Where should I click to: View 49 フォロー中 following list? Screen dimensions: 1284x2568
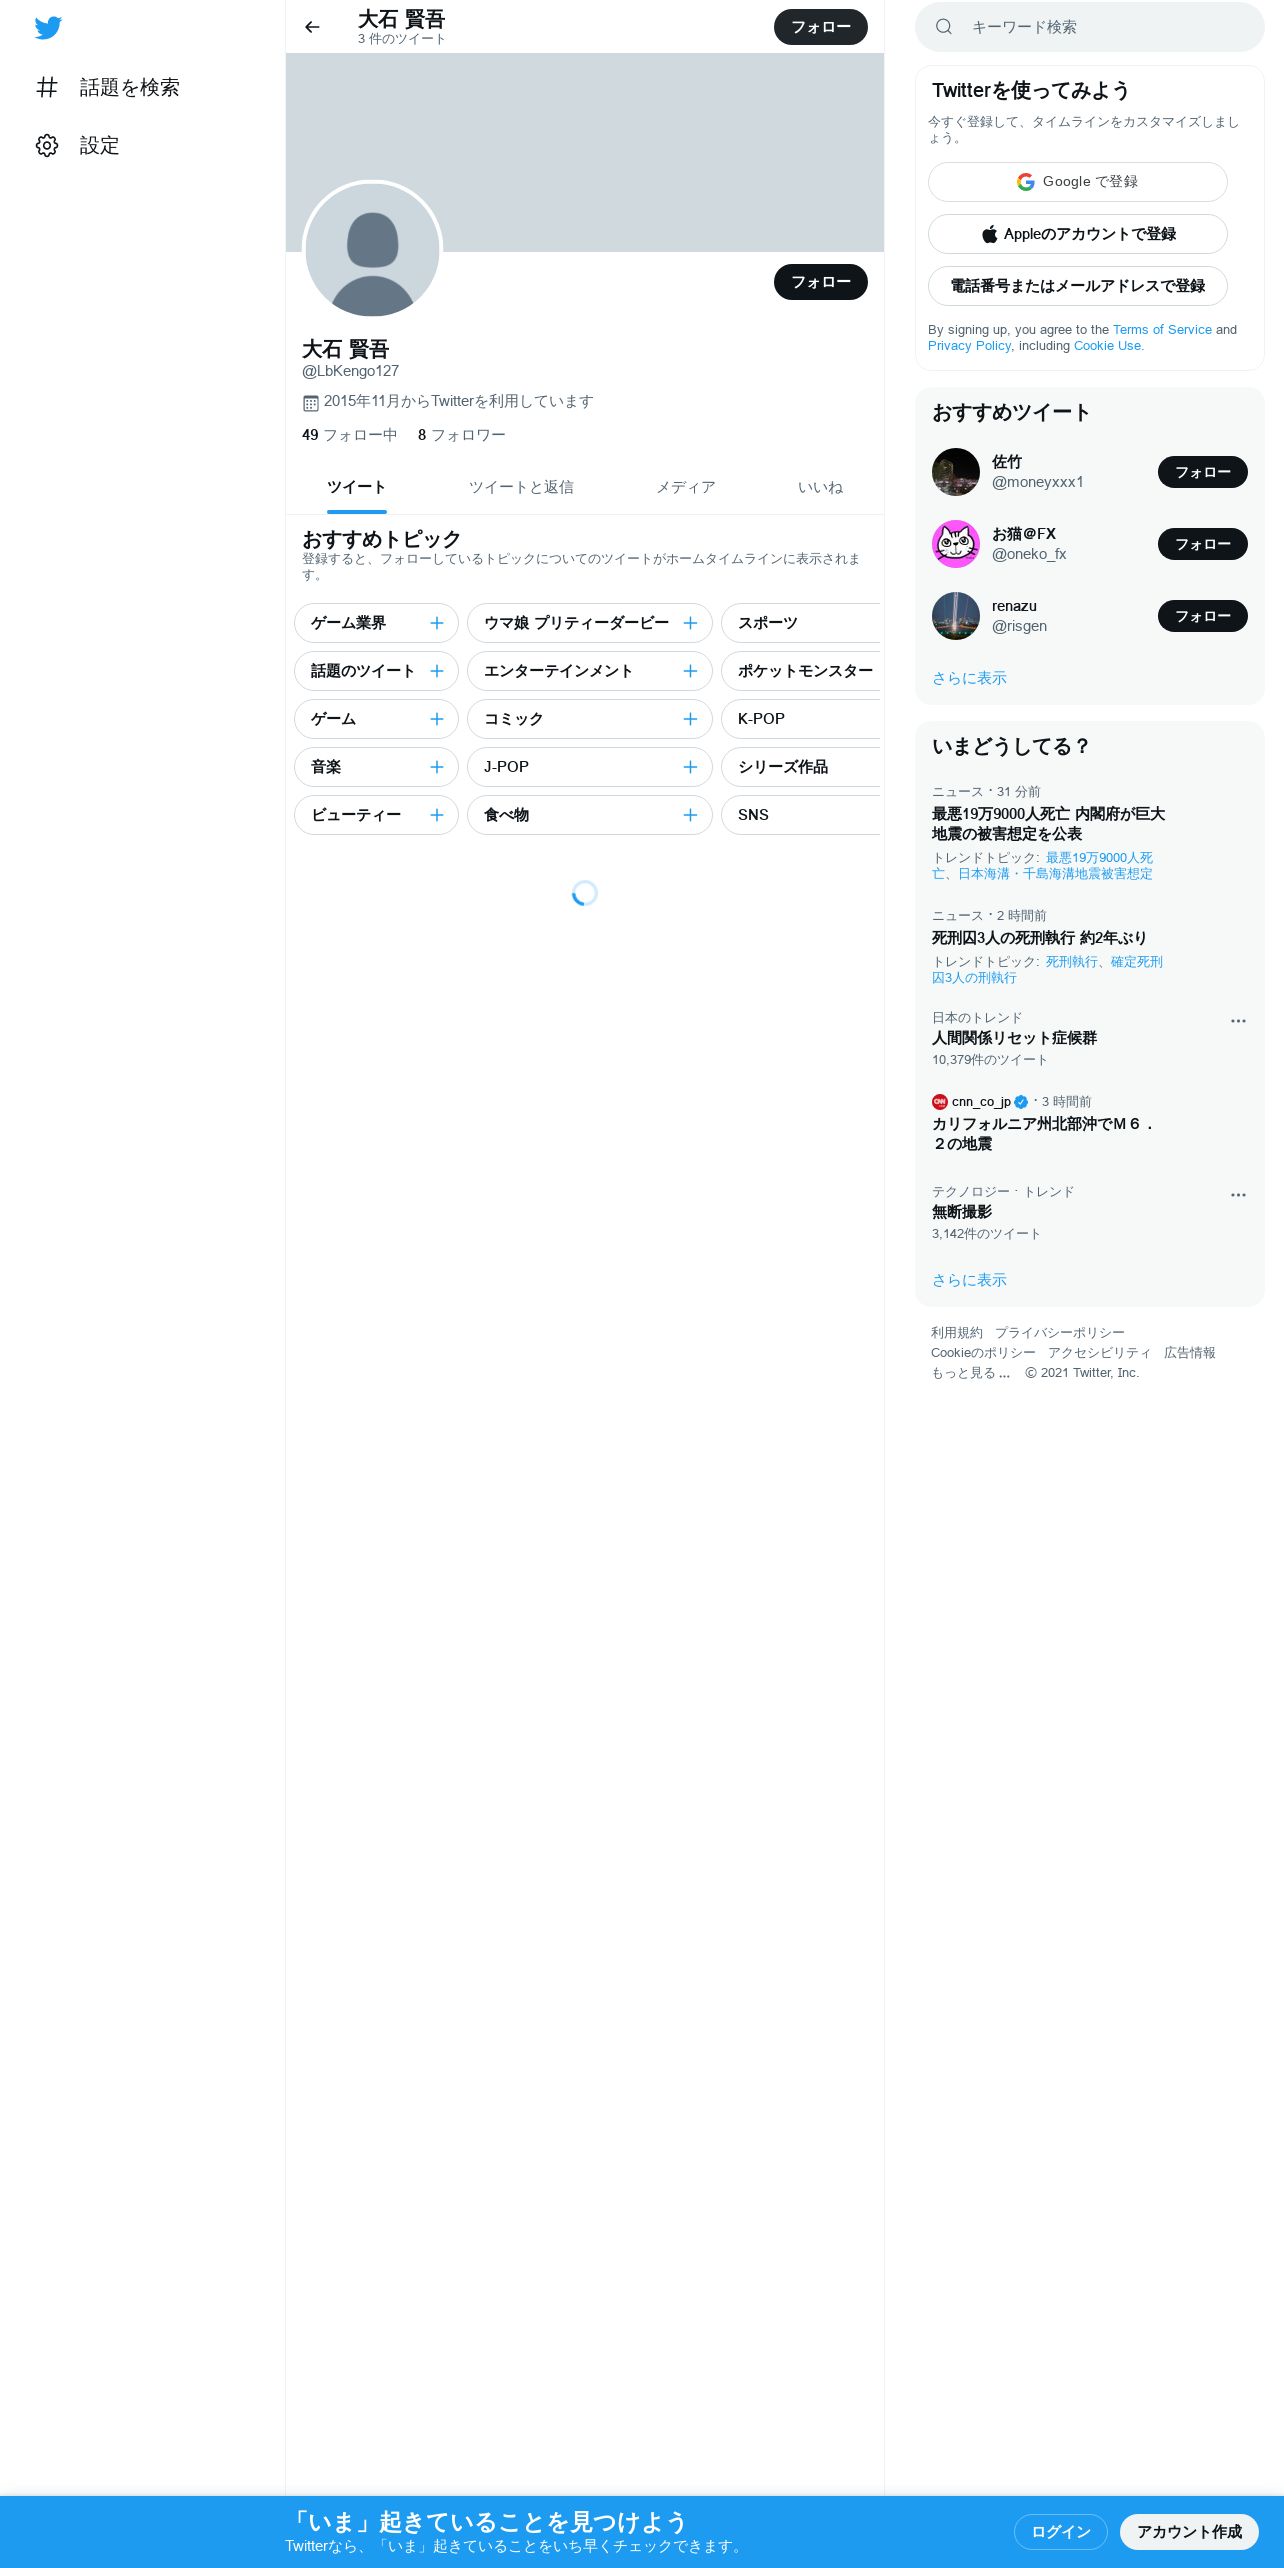349,435
